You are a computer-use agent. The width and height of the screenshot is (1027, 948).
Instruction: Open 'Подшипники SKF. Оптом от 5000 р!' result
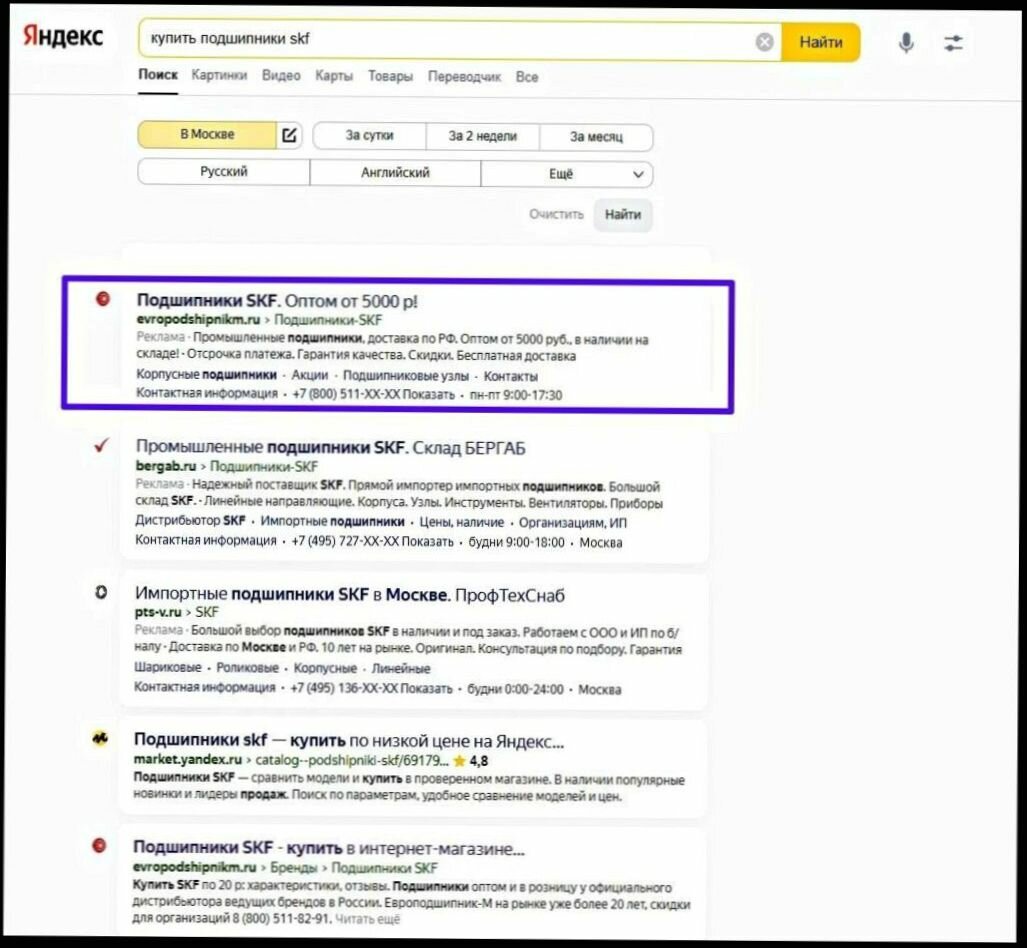[276, 301]
